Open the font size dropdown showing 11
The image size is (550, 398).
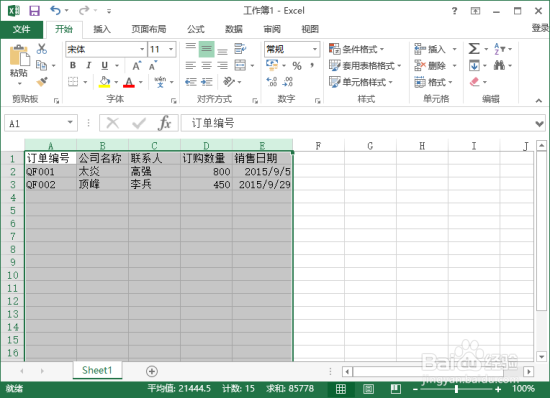(x=171, y=49)
